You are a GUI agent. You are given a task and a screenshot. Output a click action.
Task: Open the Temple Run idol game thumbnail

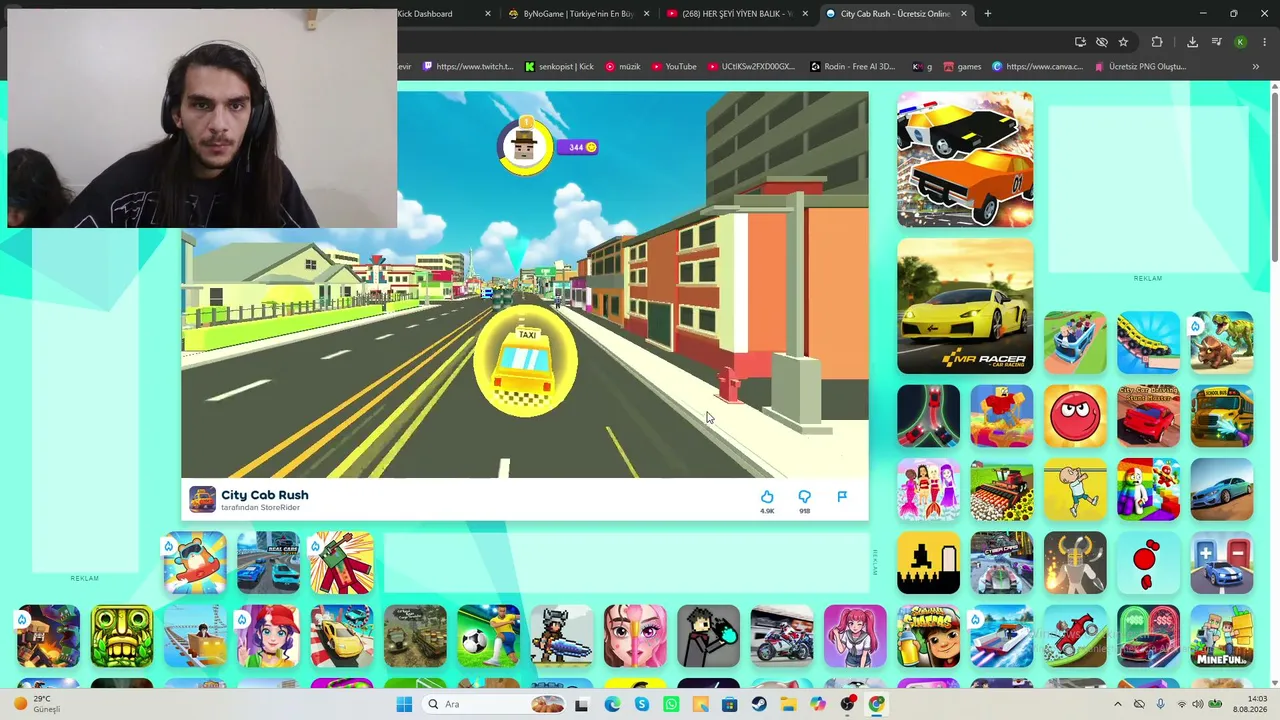pos(122,636)
